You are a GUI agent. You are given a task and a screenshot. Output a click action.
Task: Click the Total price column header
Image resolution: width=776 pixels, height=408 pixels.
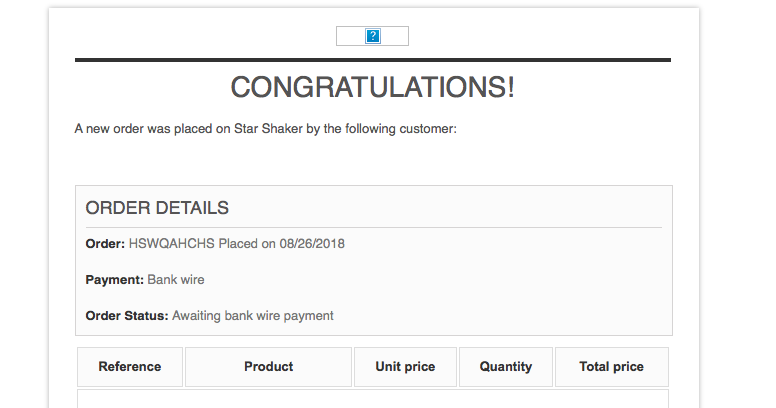click(x=612, y=367)
